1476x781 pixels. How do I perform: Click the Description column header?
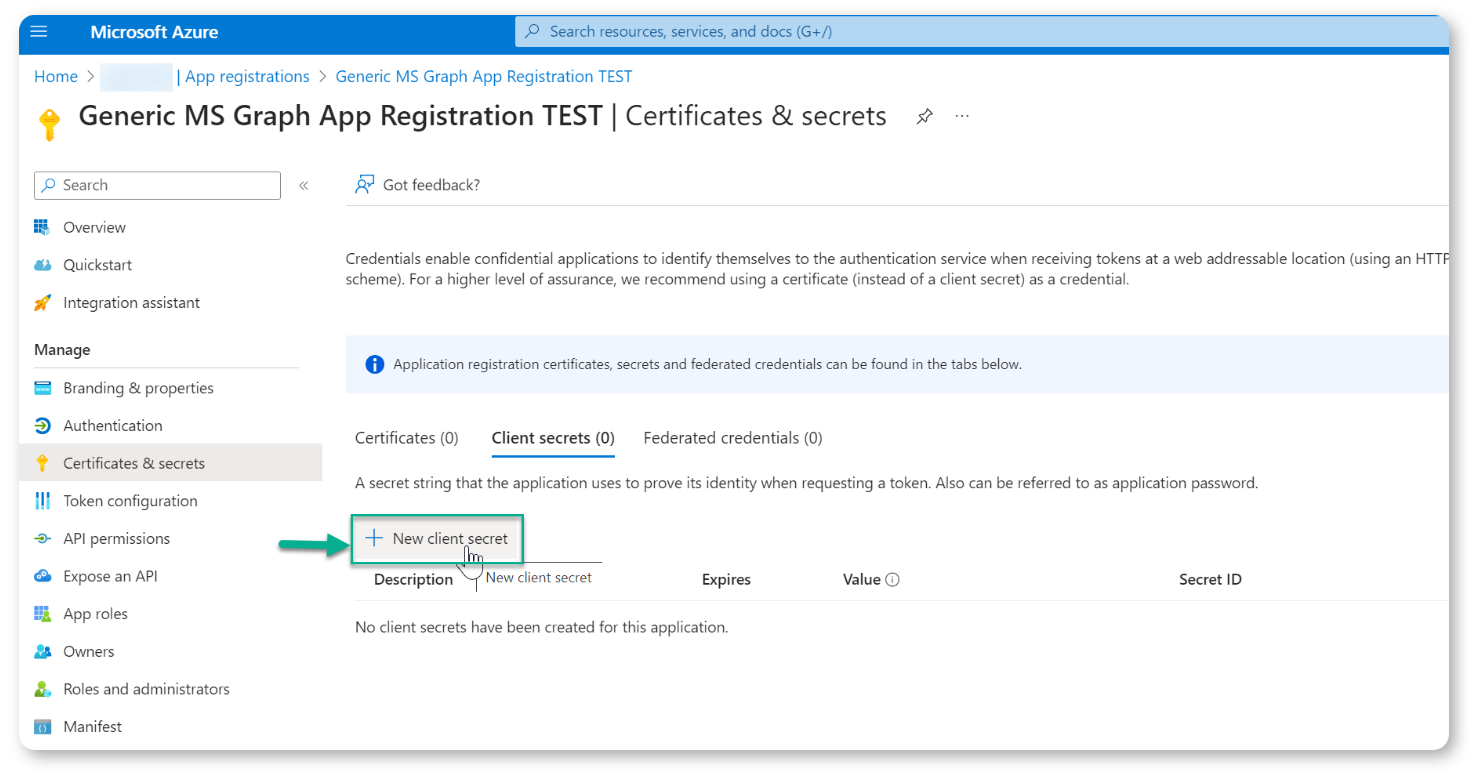(413, 580)
